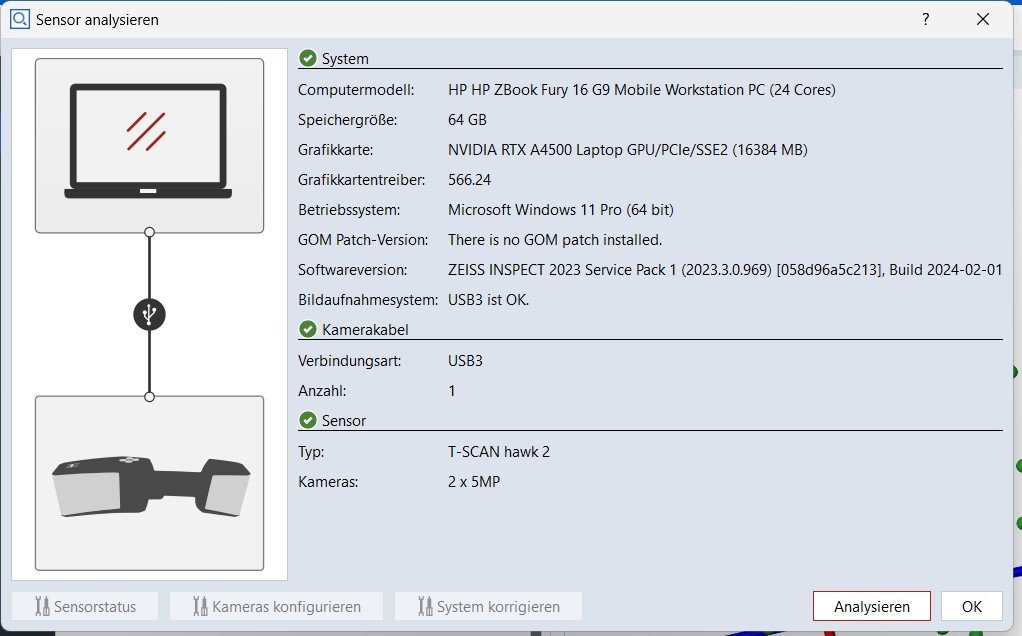Select the Anzahl value 1

(452, 391)
